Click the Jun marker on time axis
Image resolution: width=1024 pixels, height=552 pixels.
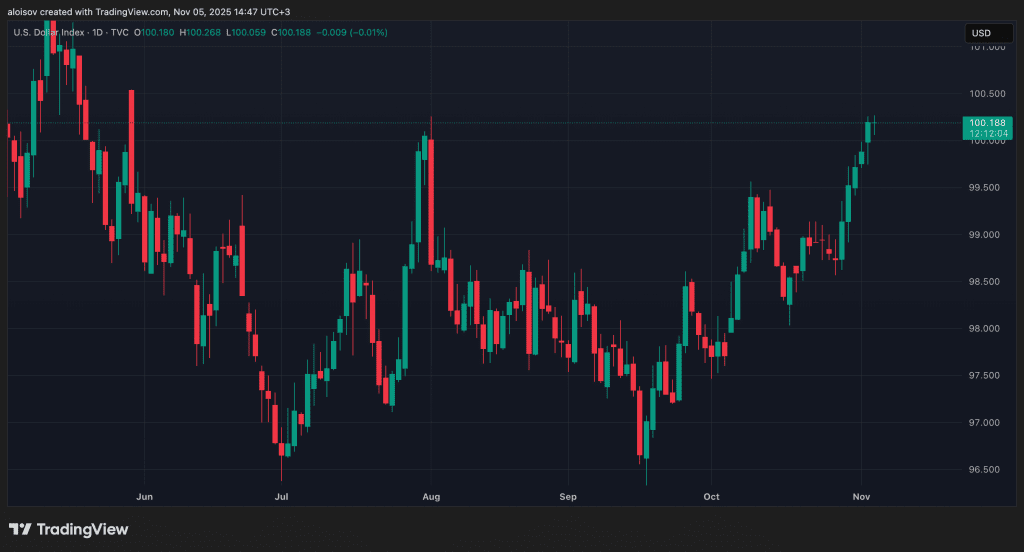[x=144, y=496]
